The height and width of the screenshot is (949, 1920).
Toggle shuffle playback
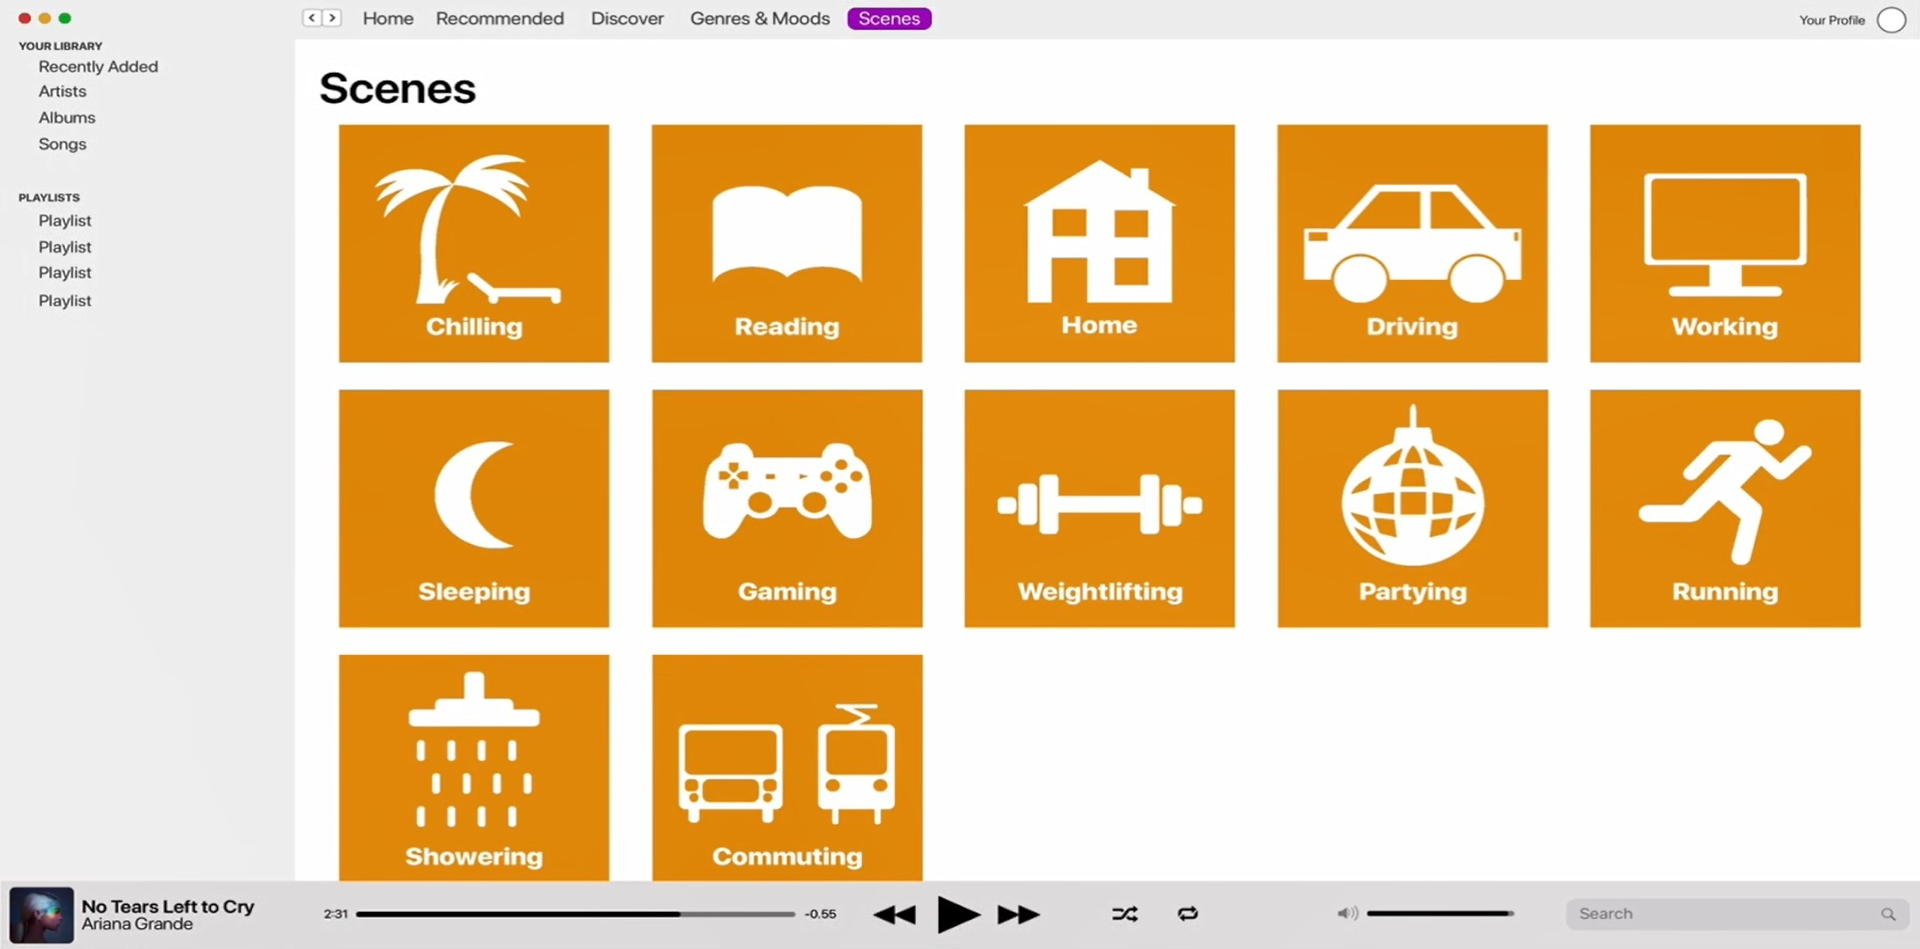1124,914
